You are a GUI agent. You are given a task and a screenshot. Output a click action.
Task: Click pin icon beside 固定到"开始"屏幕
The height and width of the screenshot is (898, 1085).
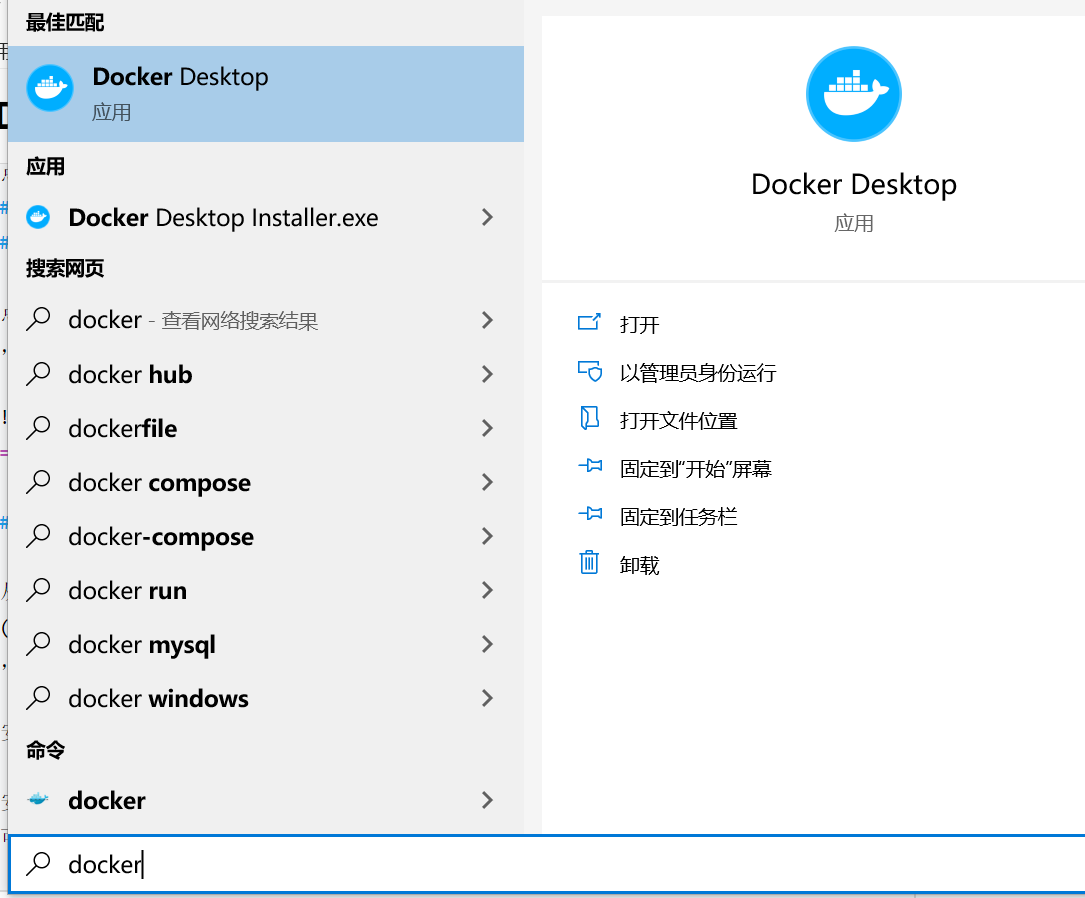coord(590,466)
